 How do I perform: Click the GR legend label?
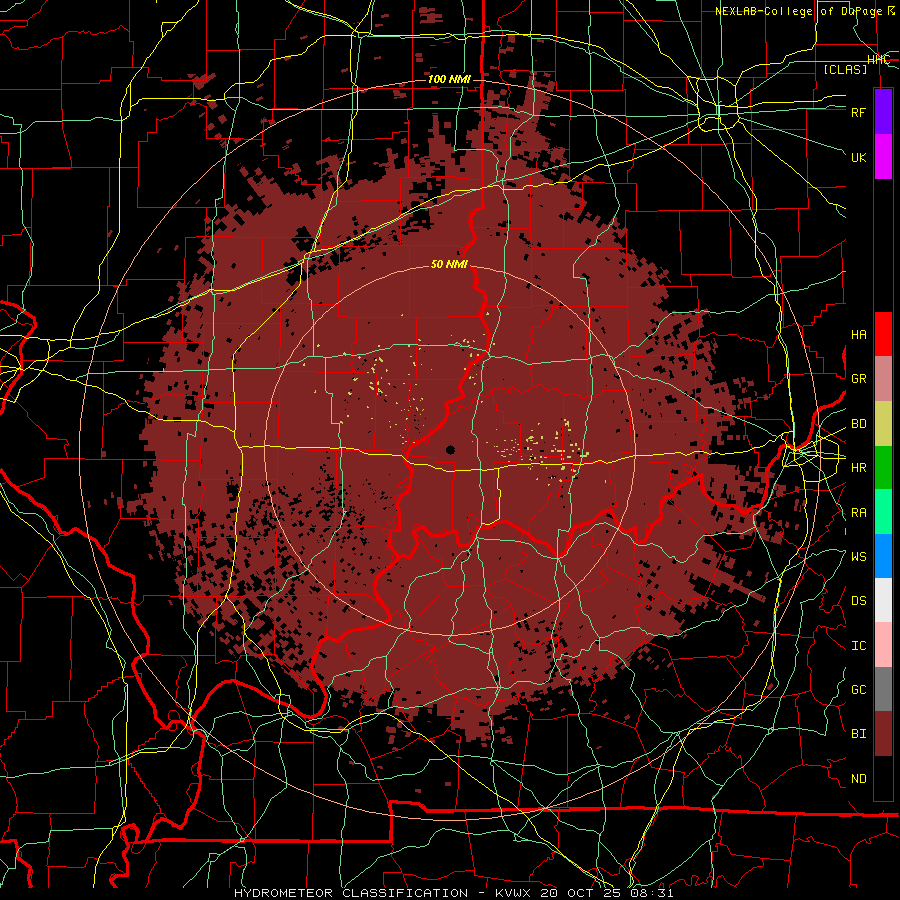(x=859, y=379)
